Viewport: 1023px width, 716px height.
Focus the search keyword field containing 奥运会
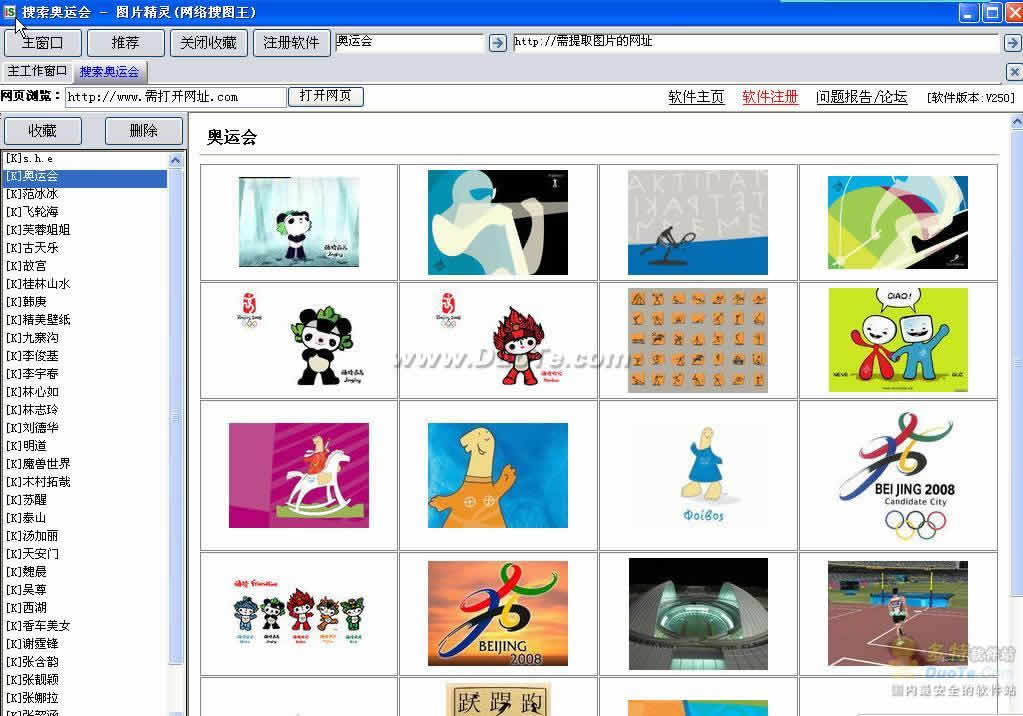[x=409, y=42]
